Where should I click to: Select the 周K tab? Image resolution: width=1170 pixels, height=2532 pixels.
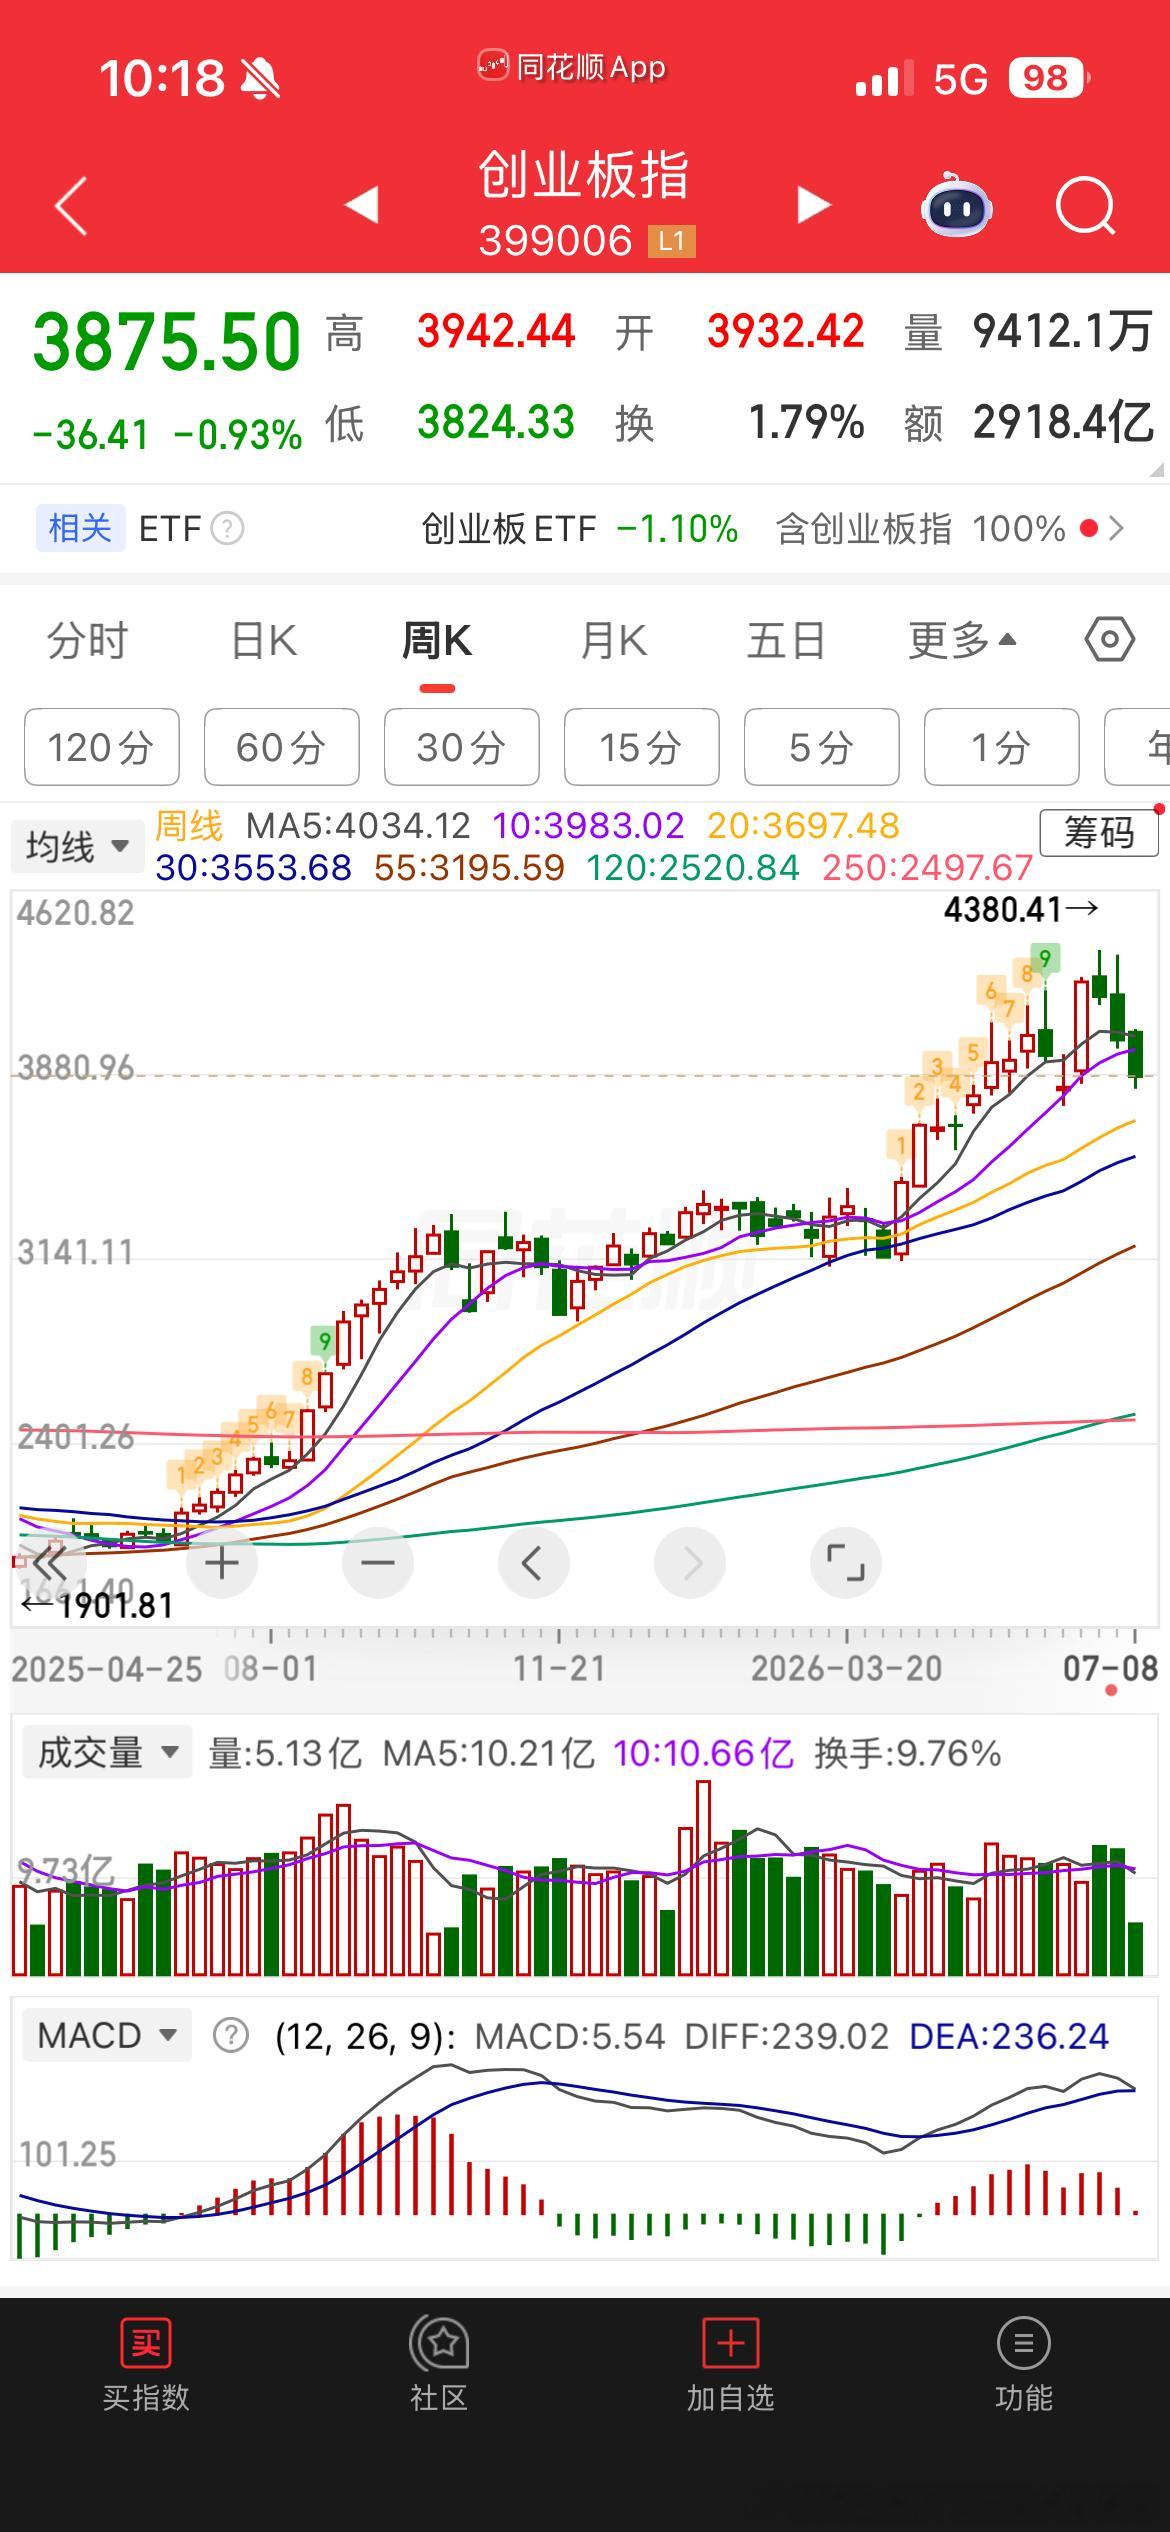click(x=437, y=640)
